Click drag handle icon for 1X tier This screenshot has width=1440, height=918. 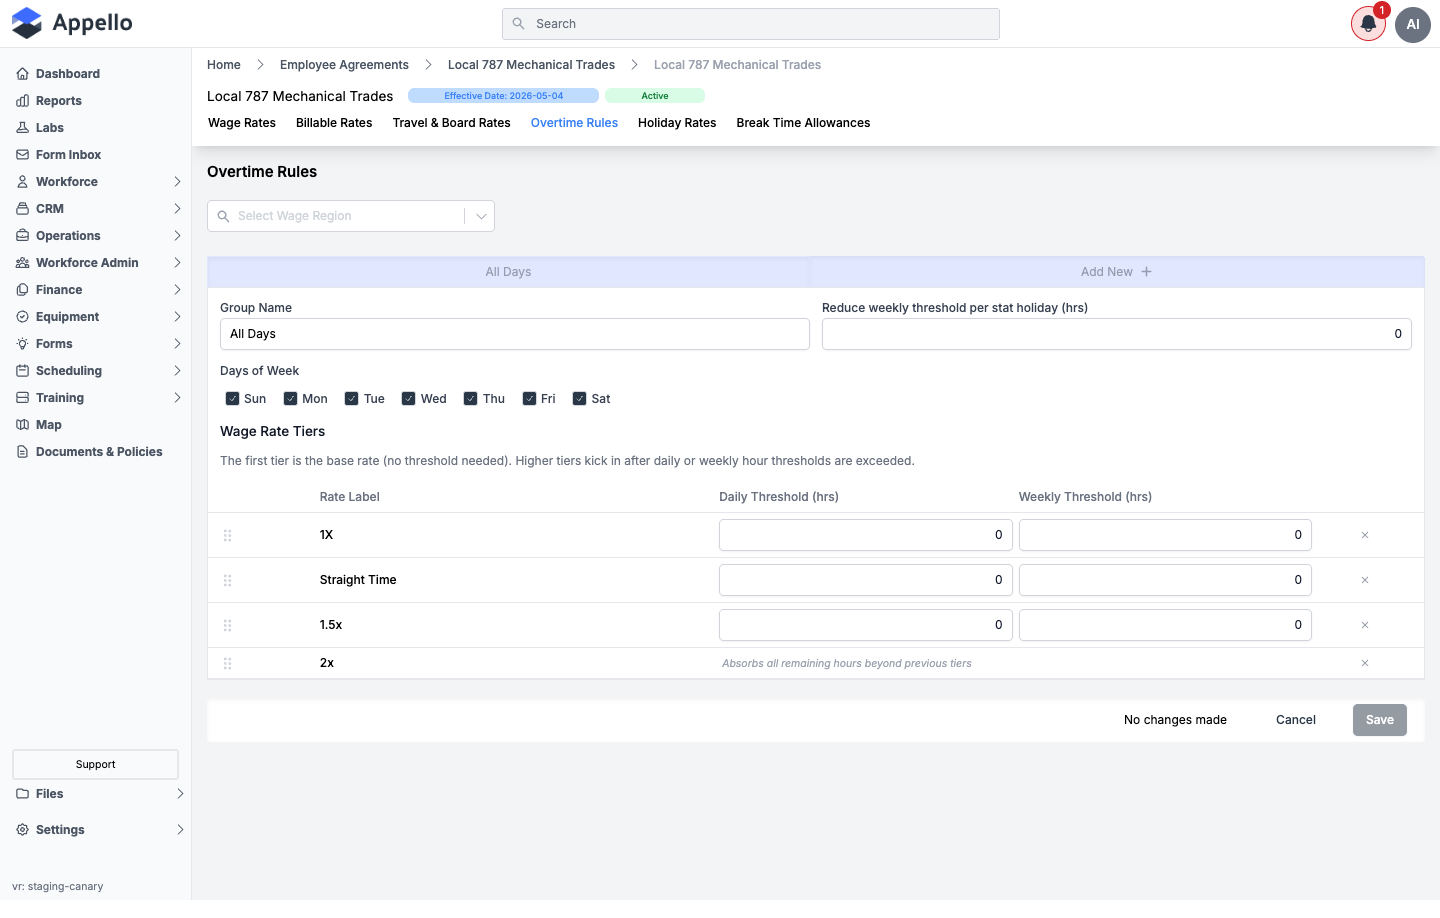228,535
